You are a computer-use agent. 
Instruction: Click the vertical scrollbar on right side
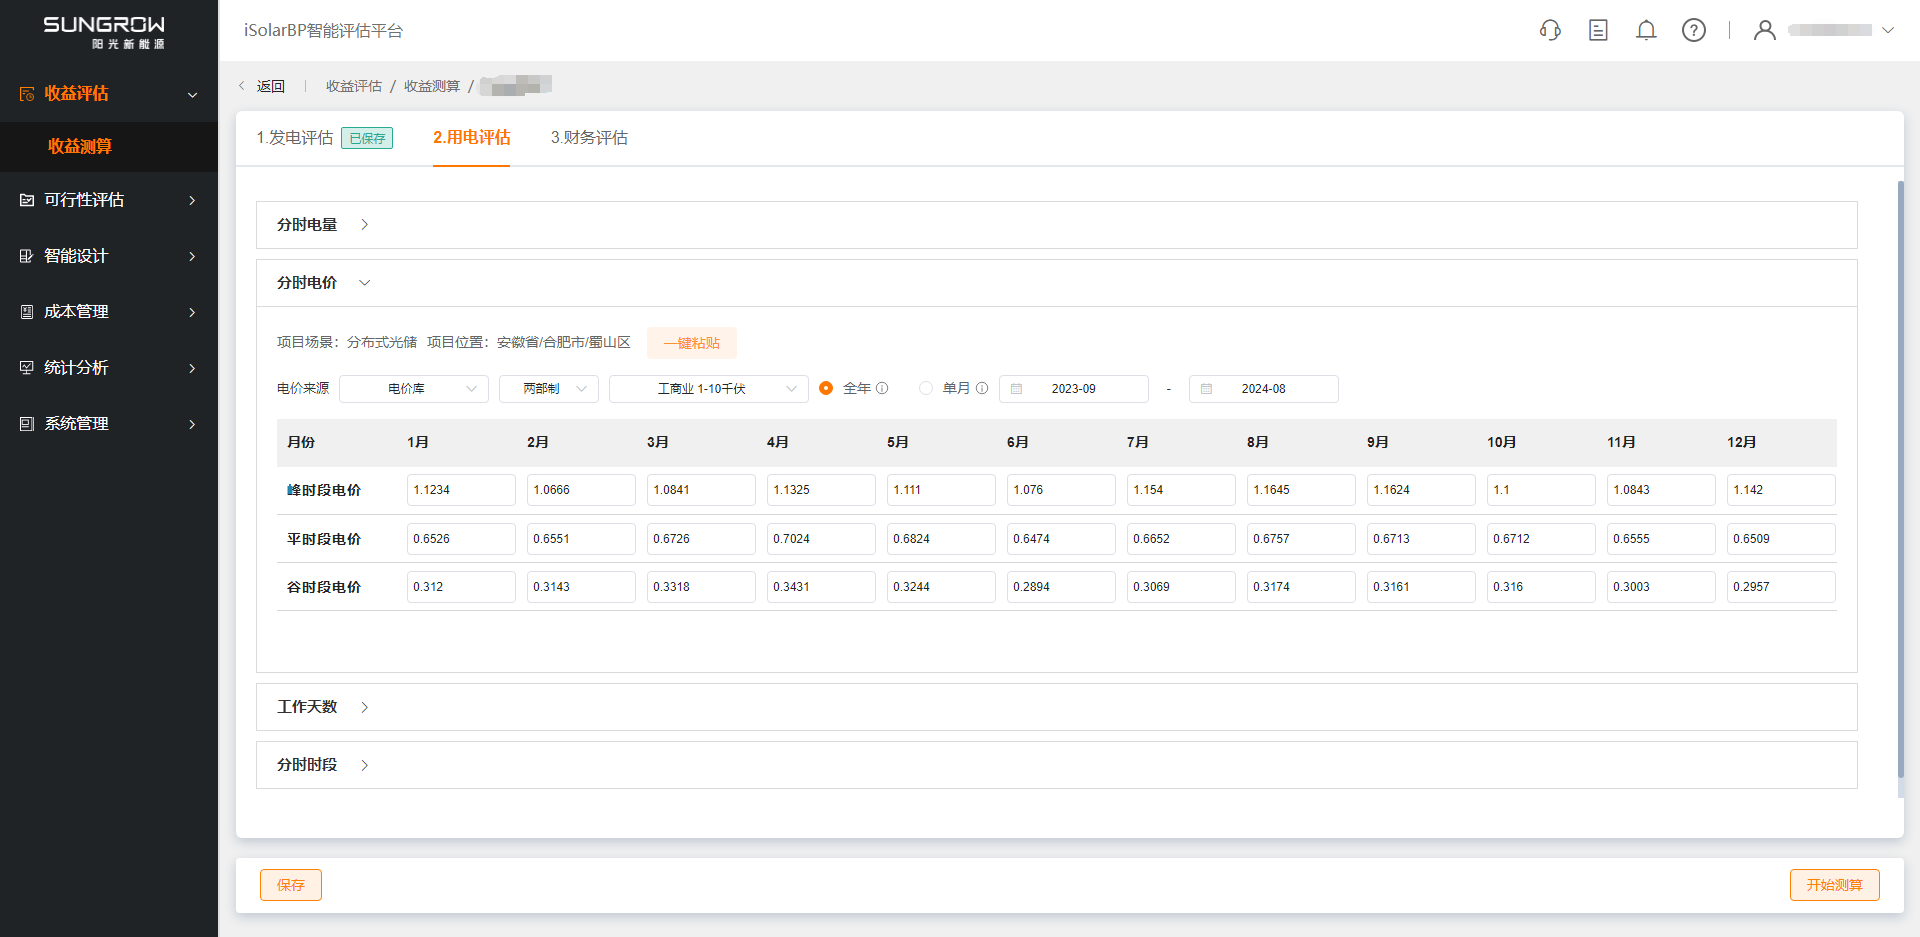click(1900, 480)
